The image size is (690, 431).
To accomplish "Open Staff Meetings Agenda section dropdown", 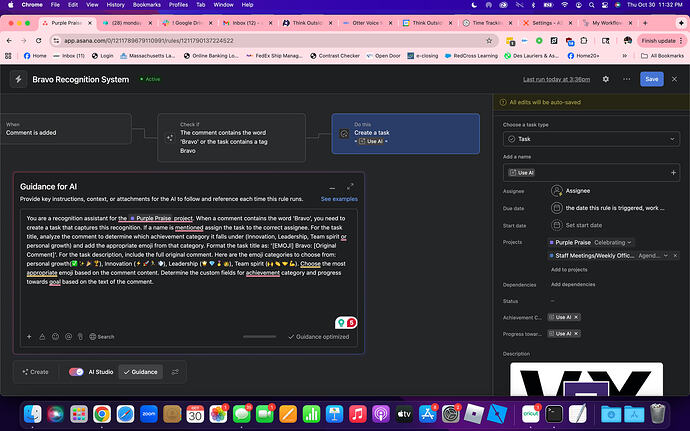I will tap(653, 255).
